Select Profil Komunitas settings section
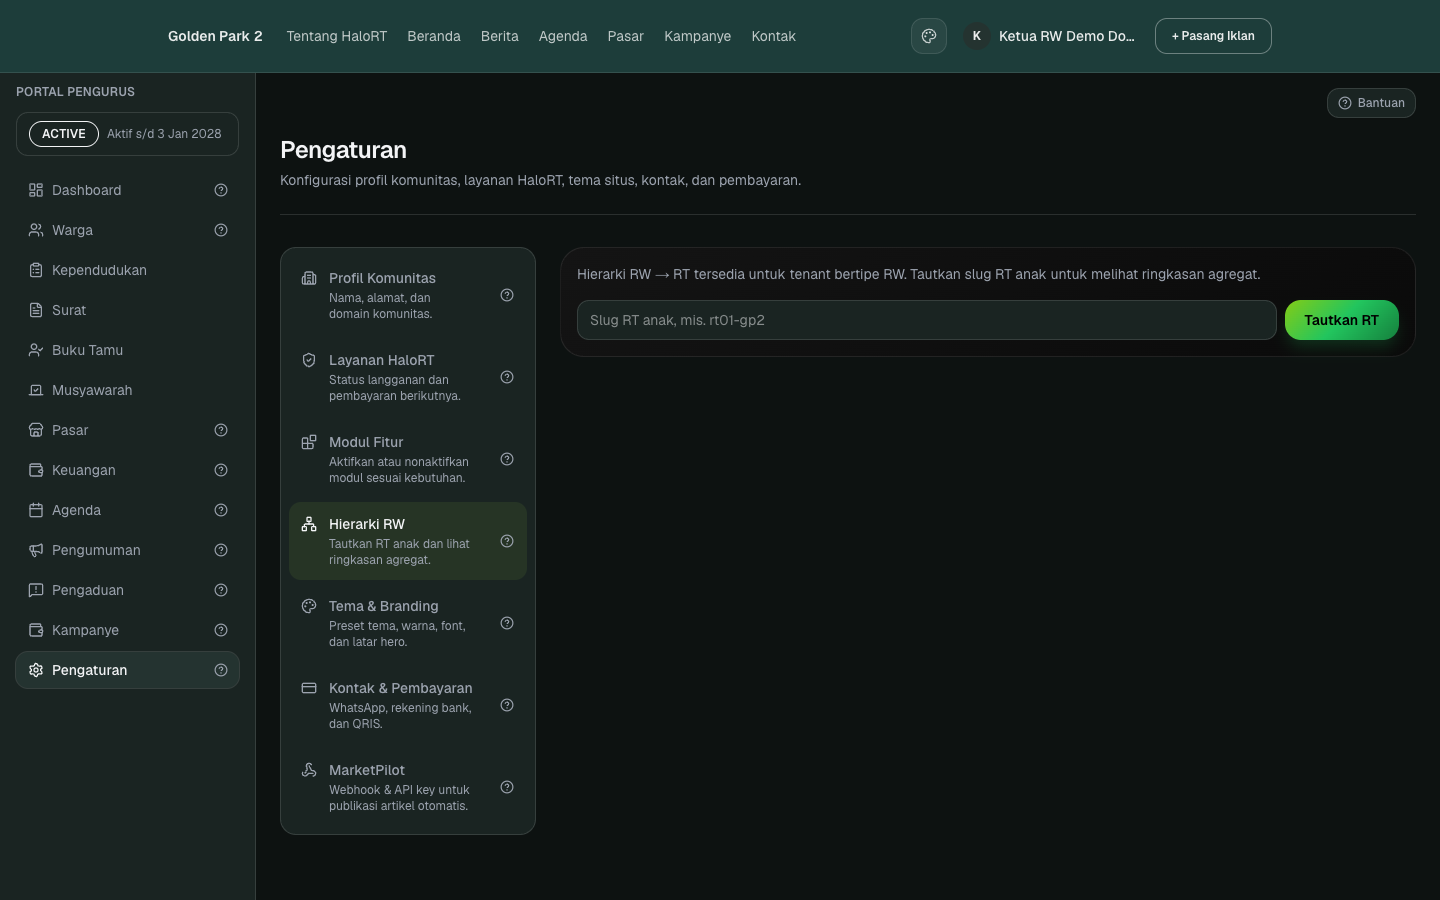The height and width of the screenshot is (900, 1440). click(x=408, y=295)
